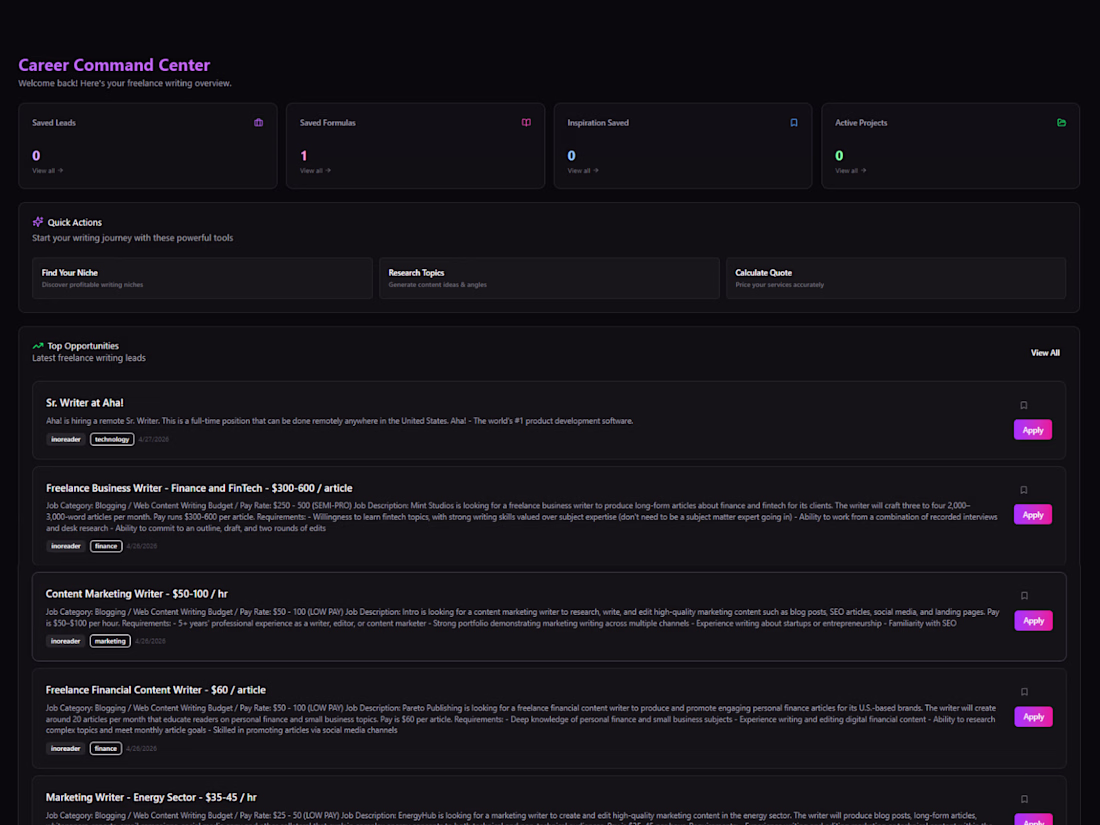1100x825 pixels.
Task: Open View all under Active Projects
Action: point(850,170)
